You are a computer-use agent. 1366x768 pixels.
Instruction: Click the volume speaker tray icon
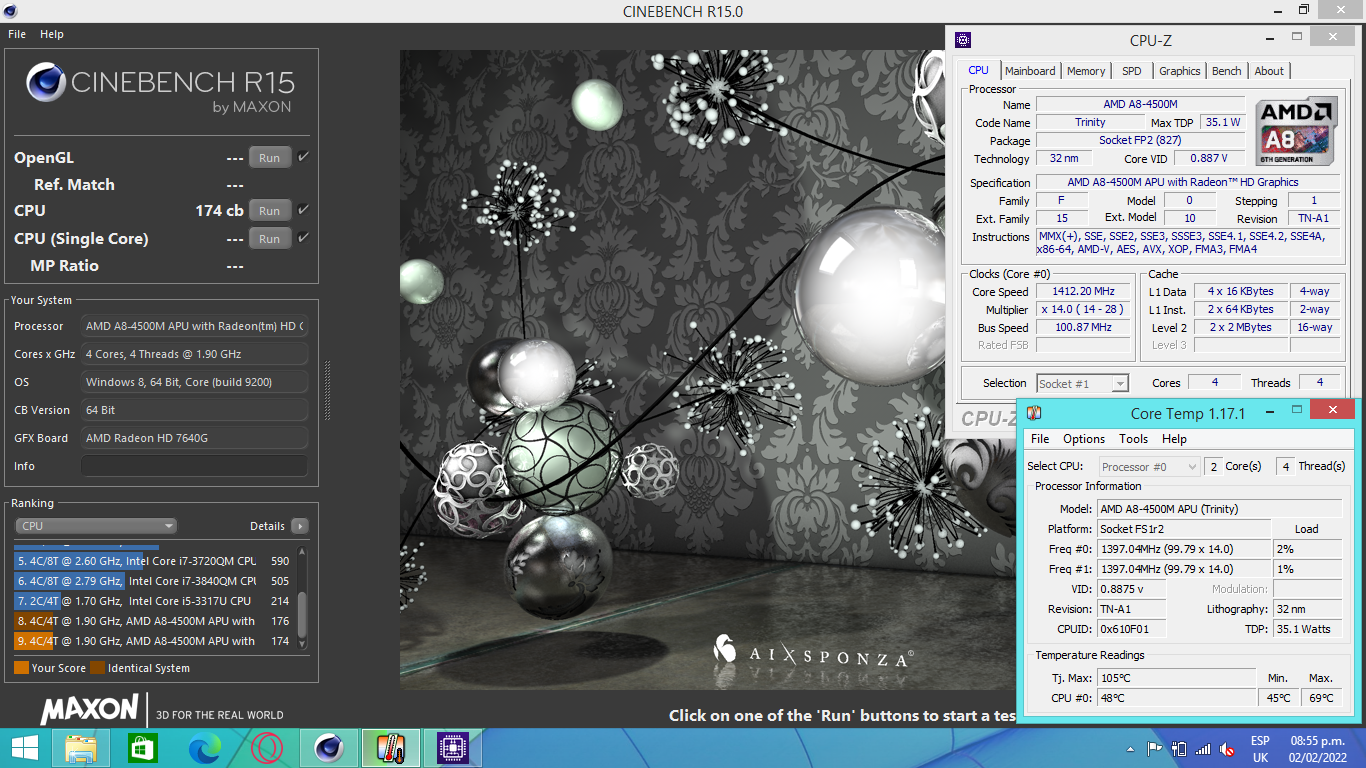[x=1226, y=749]
